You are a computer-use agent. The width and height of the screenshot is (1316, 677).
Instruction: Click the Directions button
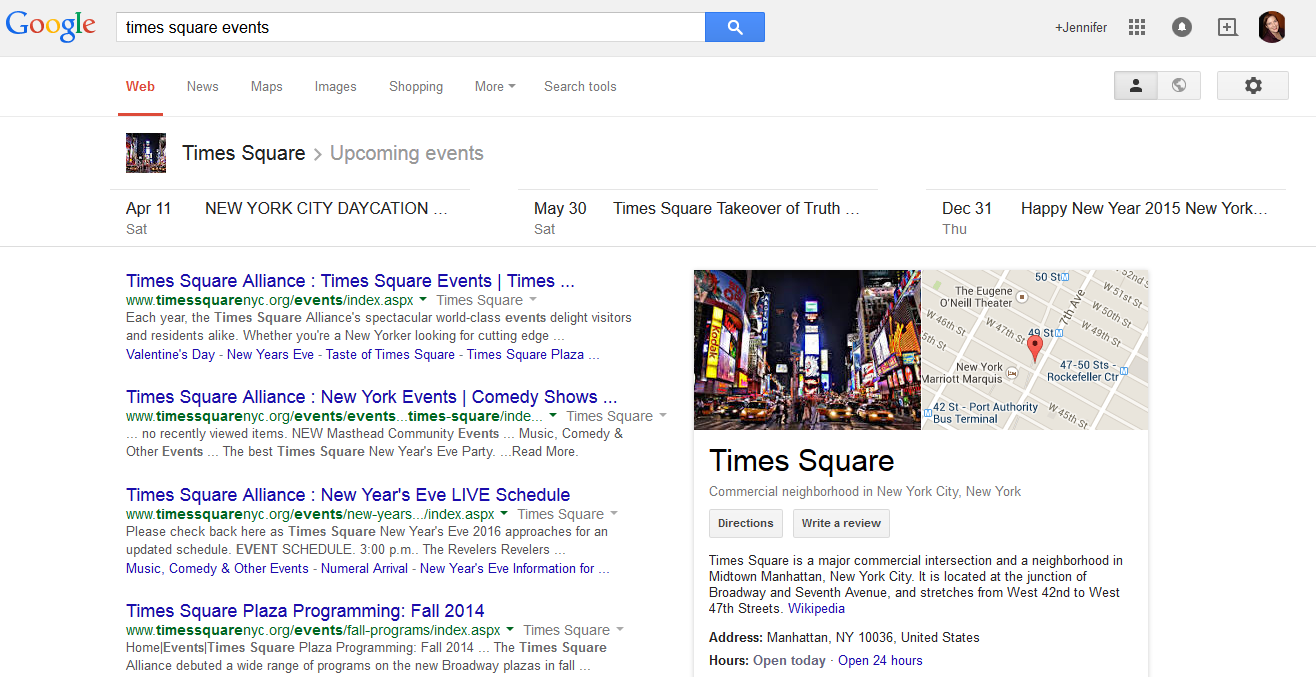745,523
